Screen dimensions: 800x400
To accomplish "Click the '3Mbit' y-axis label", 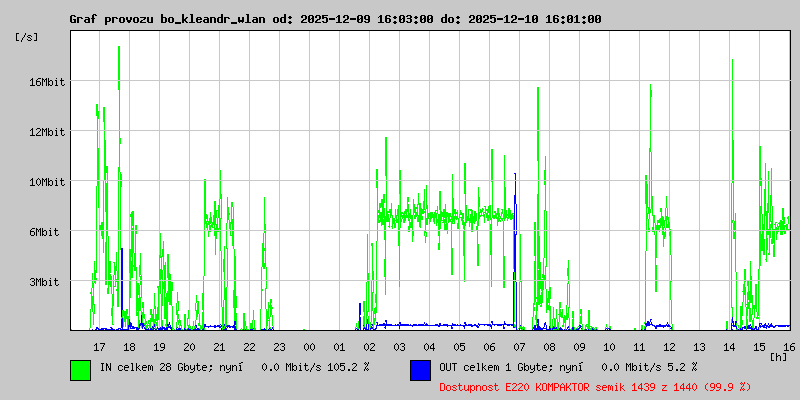I will coord(46,282).
